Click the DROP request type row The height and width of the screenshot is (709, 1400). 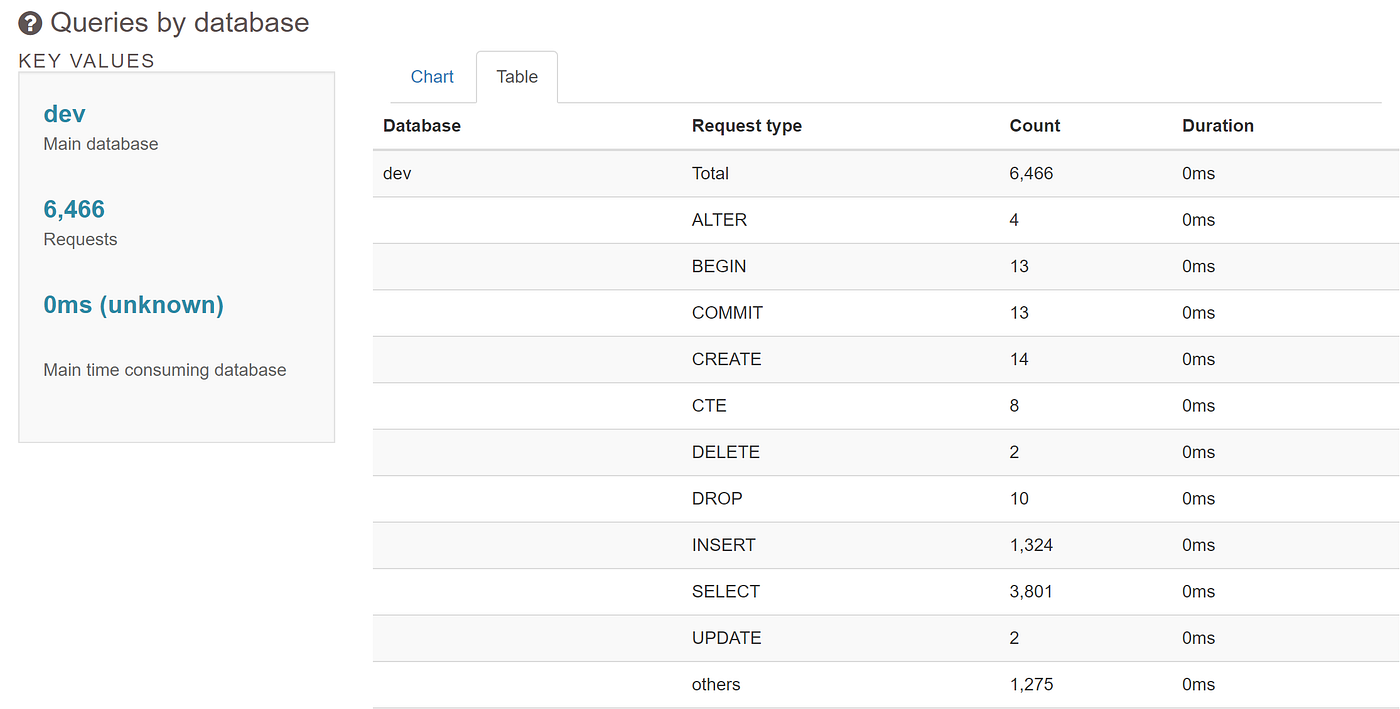tap(886, 499)
